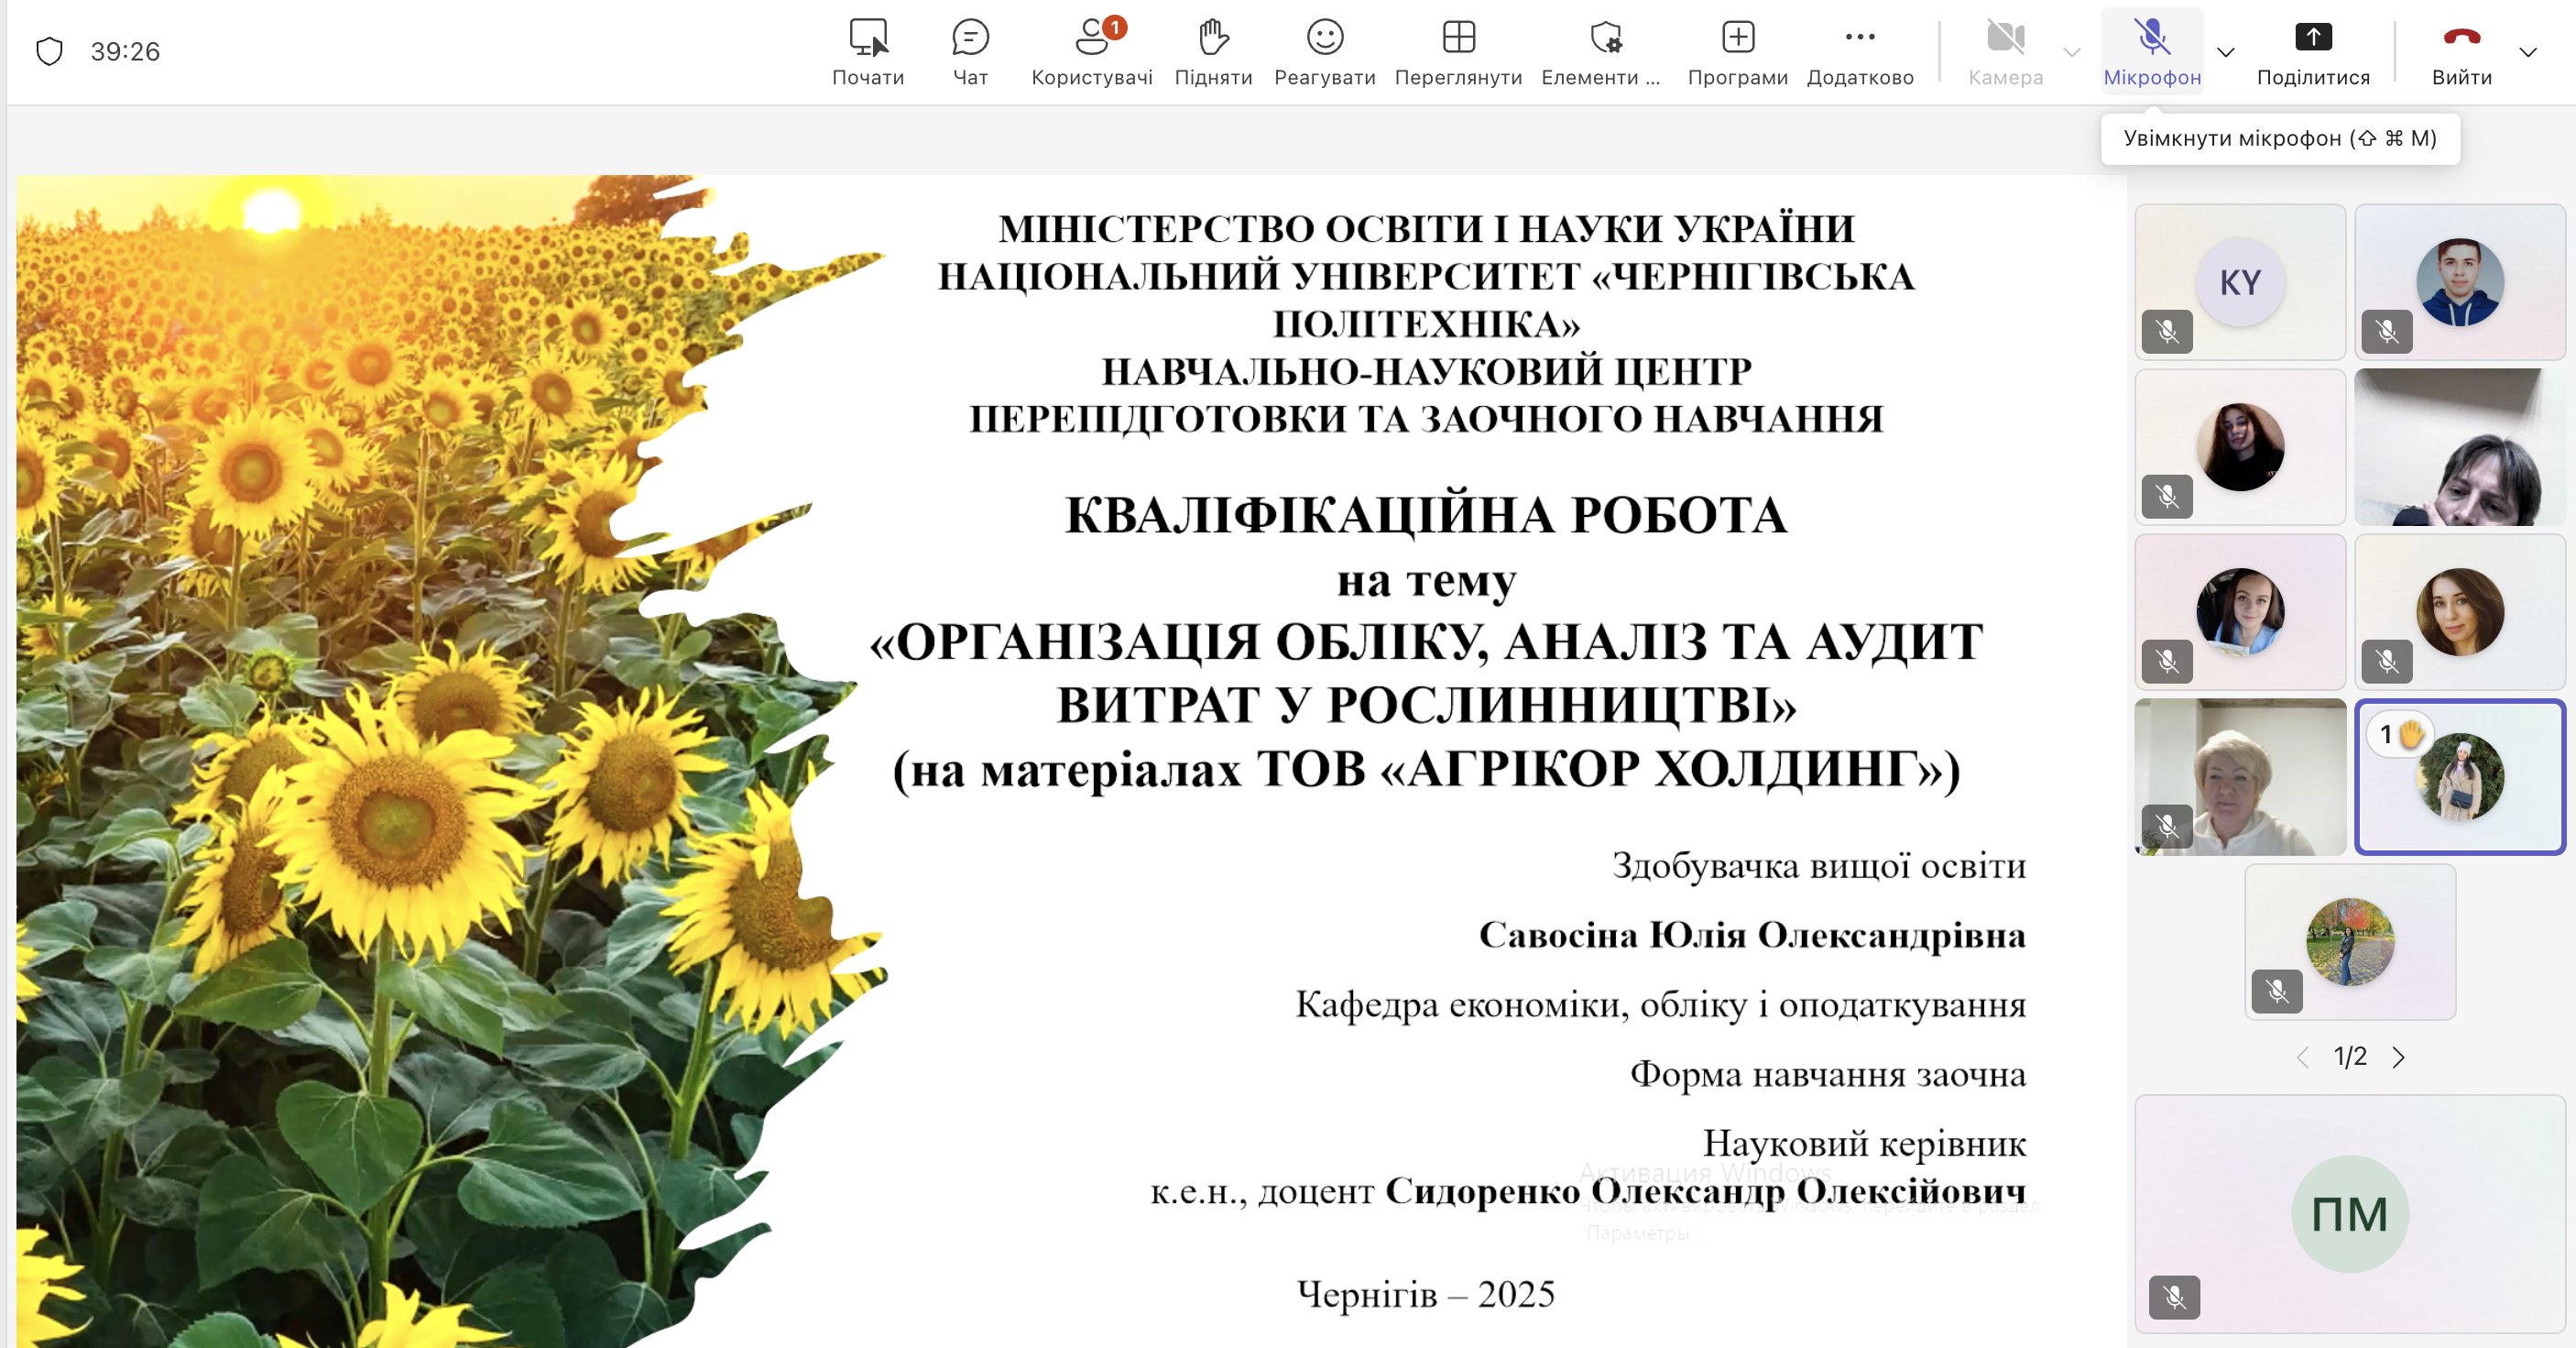Open the Чат panel
Screen dimensions: 2576x1348
[x=969, y=52]
